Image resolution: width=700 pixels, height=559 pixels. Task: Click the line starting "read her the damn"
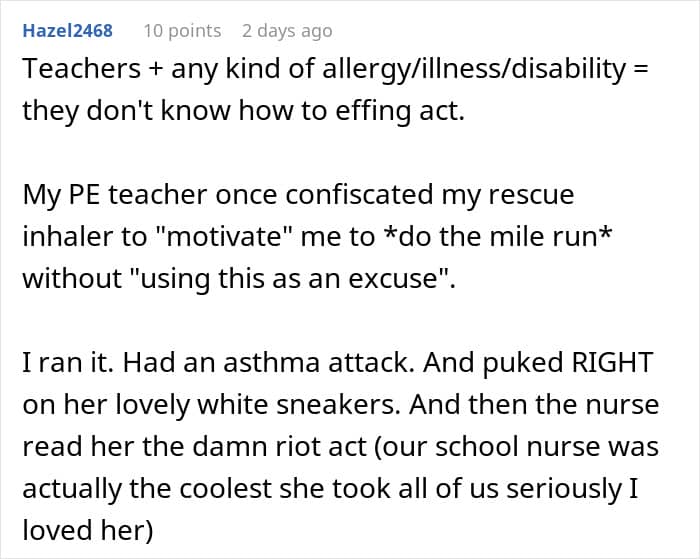point(340,446)
